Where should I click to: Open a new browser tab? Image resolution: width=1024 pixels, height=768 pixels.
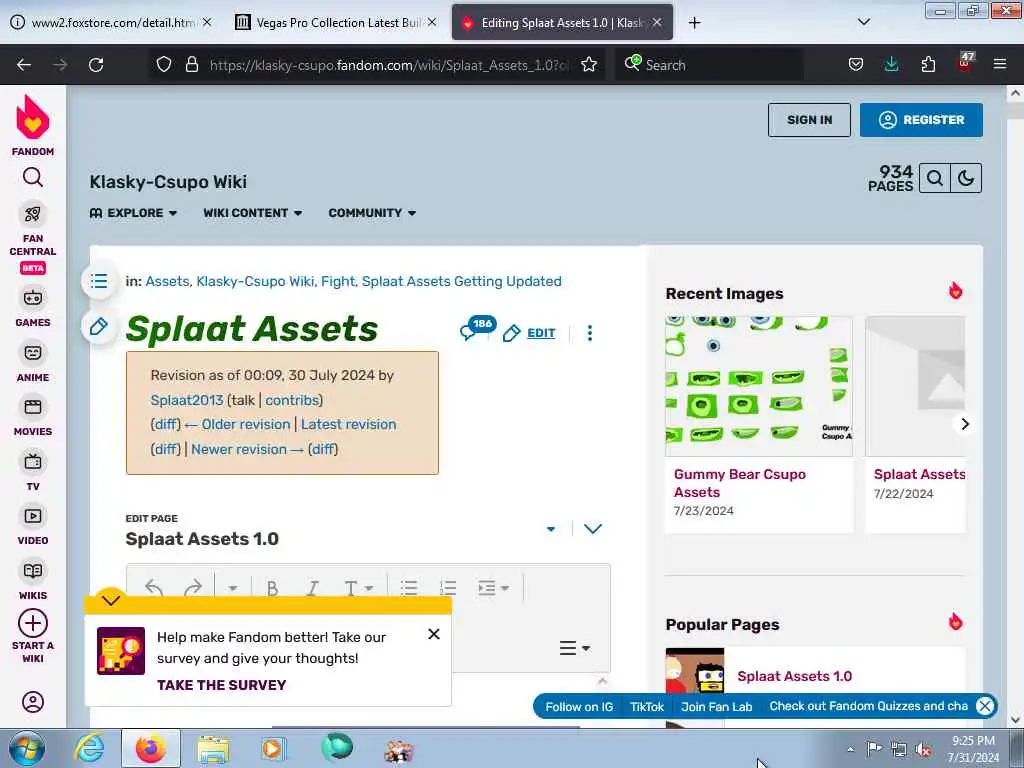694,23
